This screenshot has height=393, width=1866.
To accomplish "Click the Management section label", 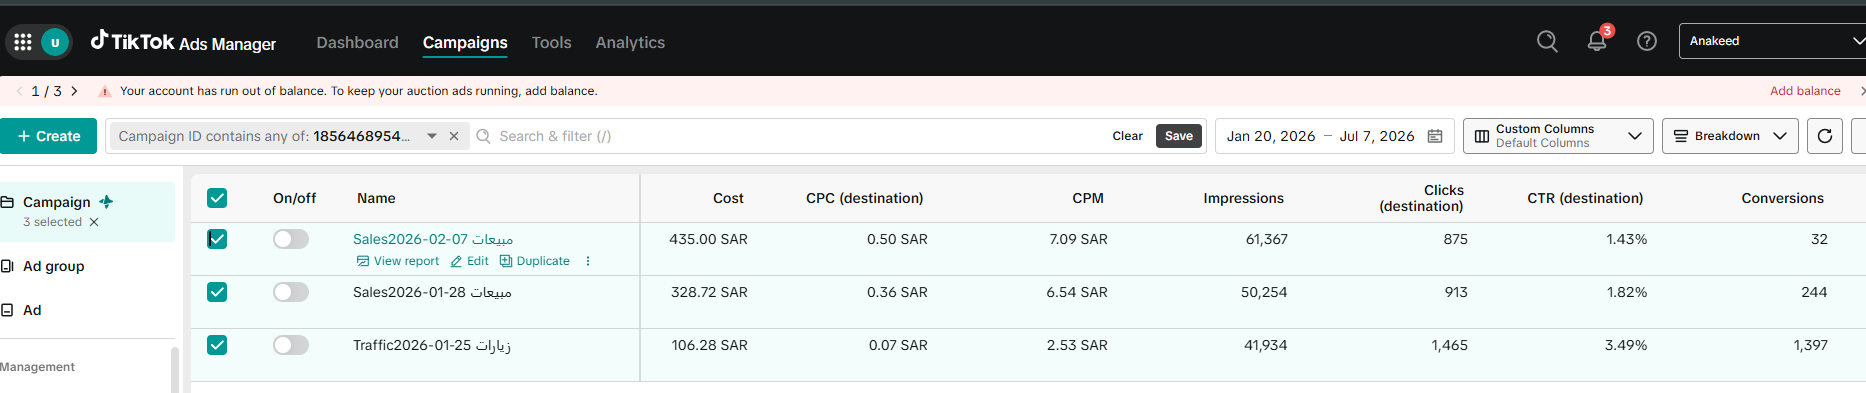I will pos(37,367).
